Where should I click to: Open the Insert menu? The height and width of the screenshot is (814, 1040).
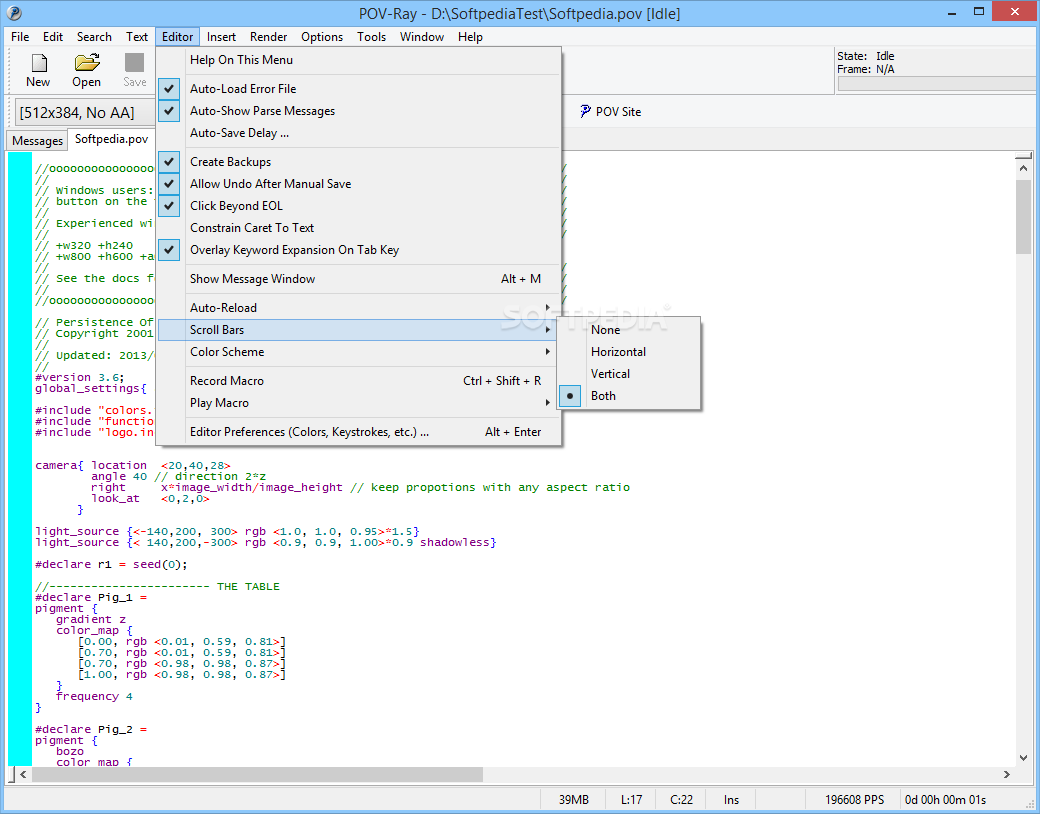click(222, 36)
